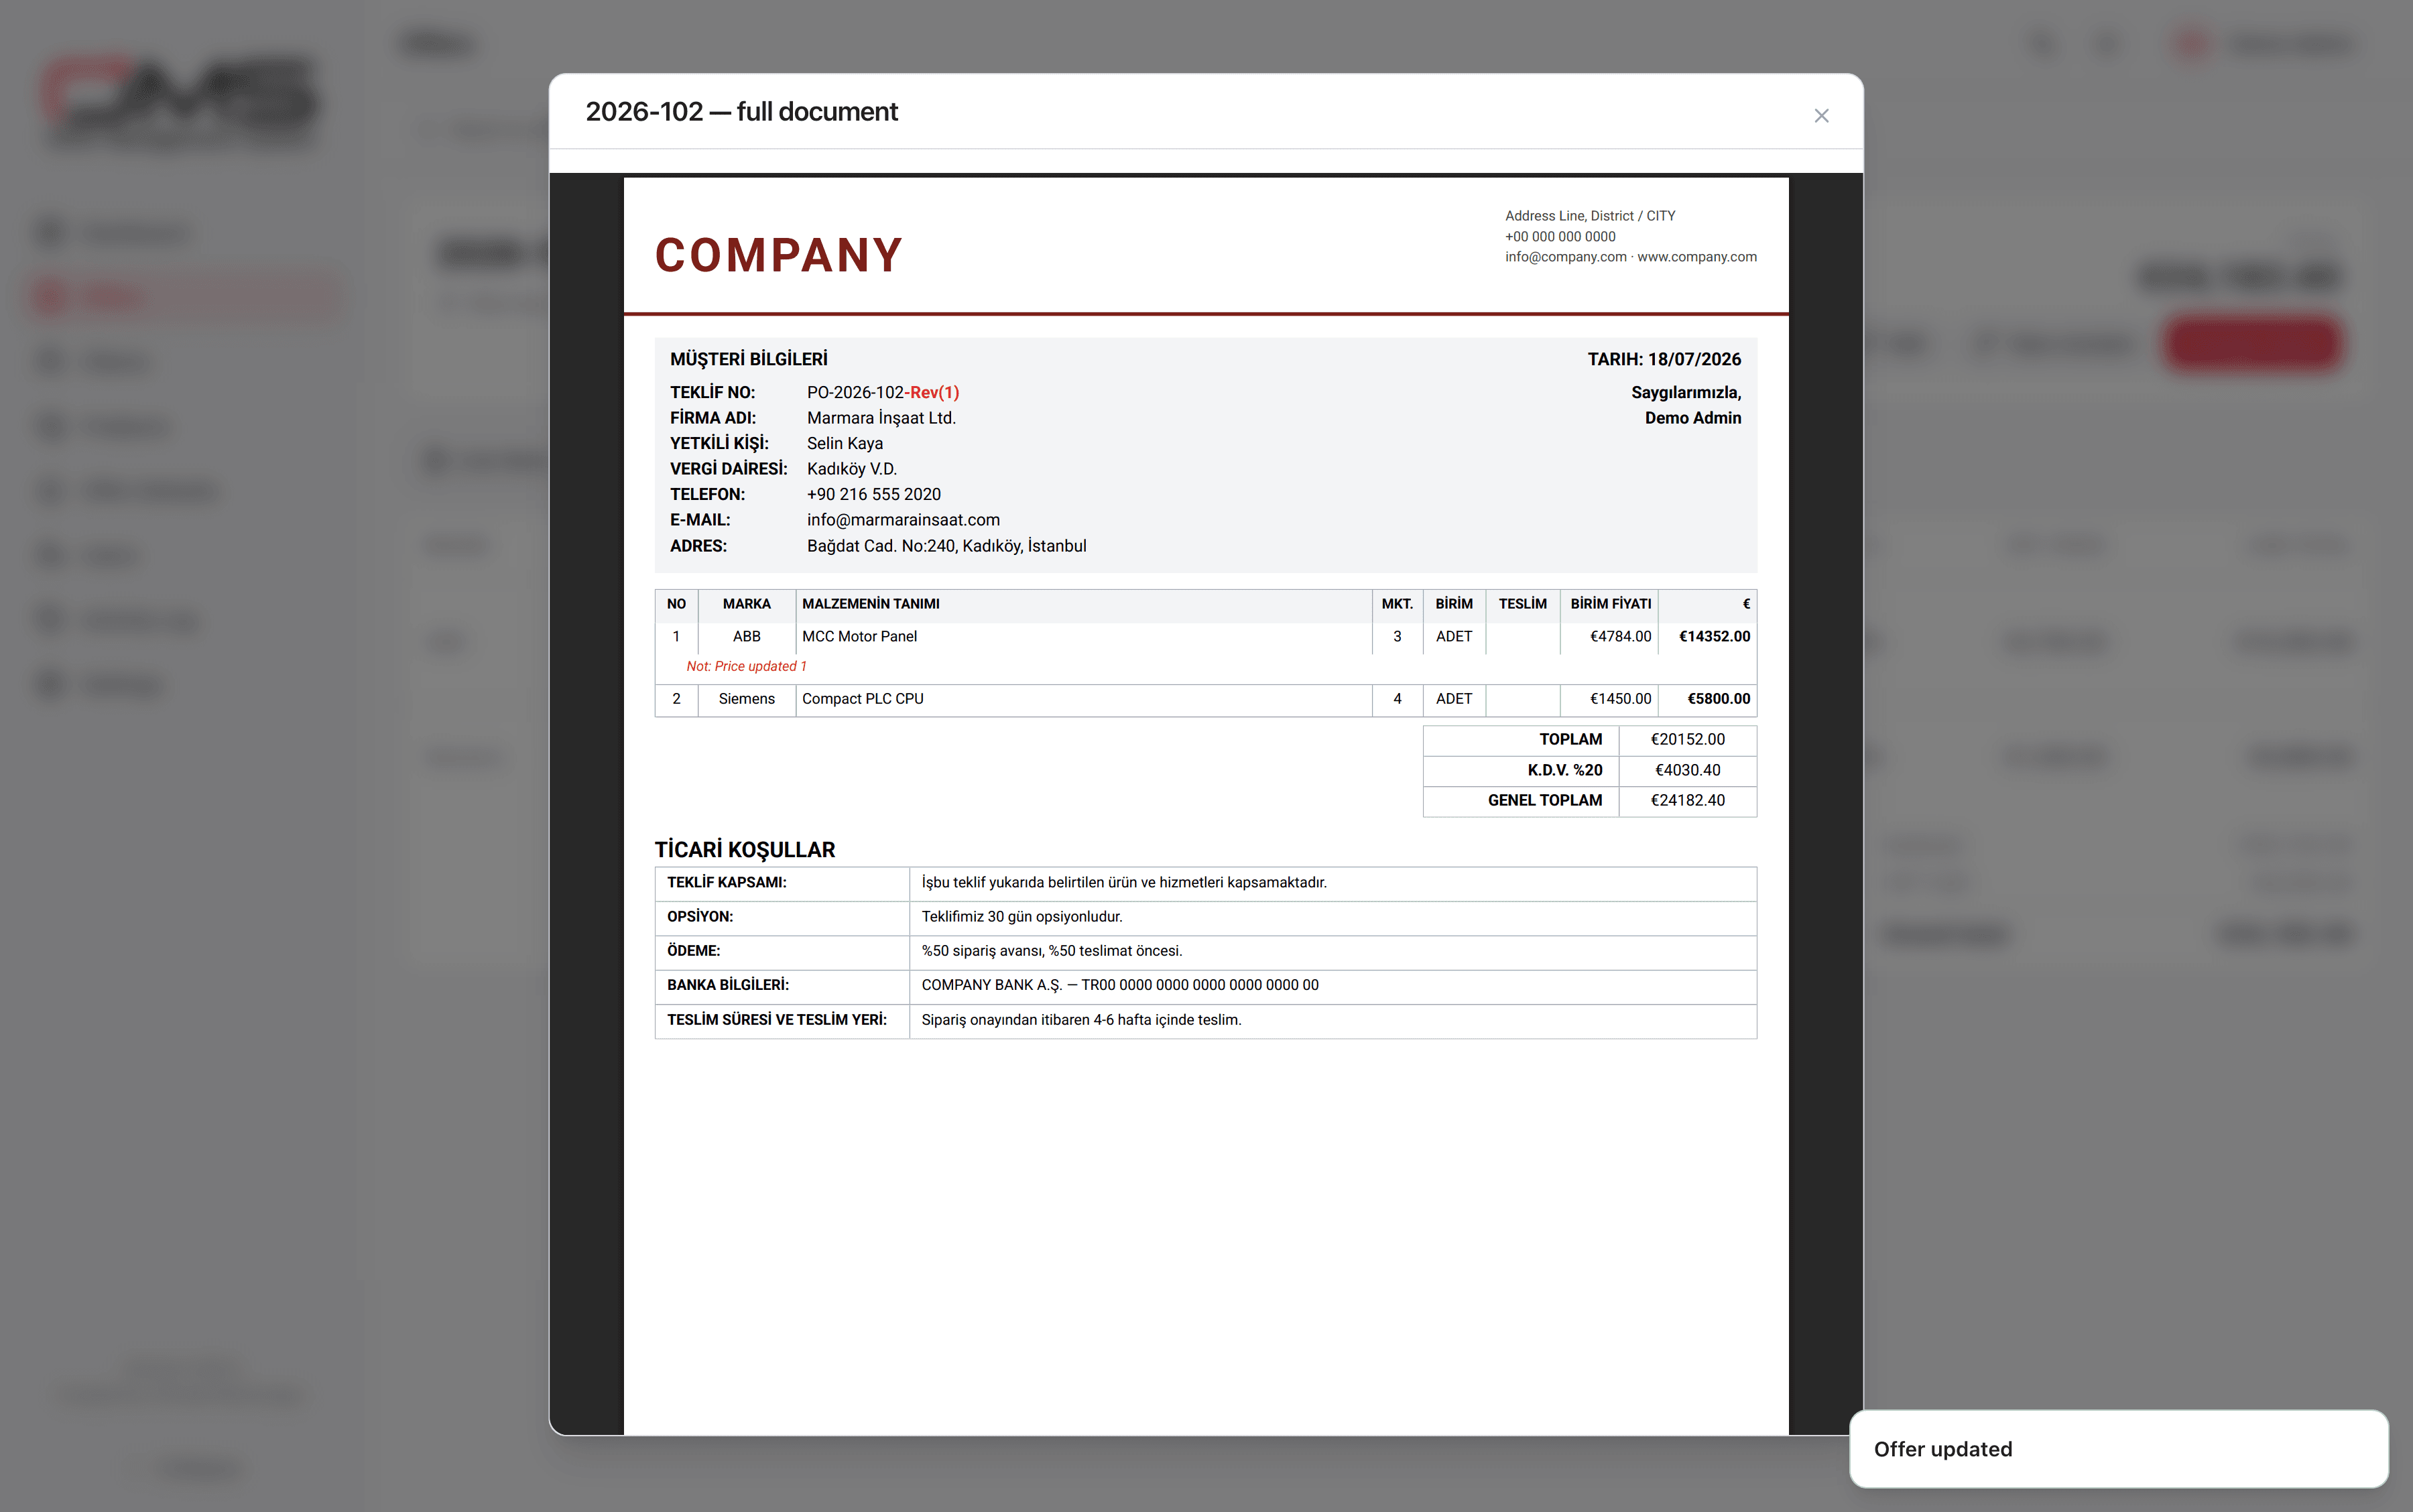Click tax office 'Kadıköy V.D.'
Viewport: 2413px width, 1512px height.
pyautogui.click(x=851, y=469)
